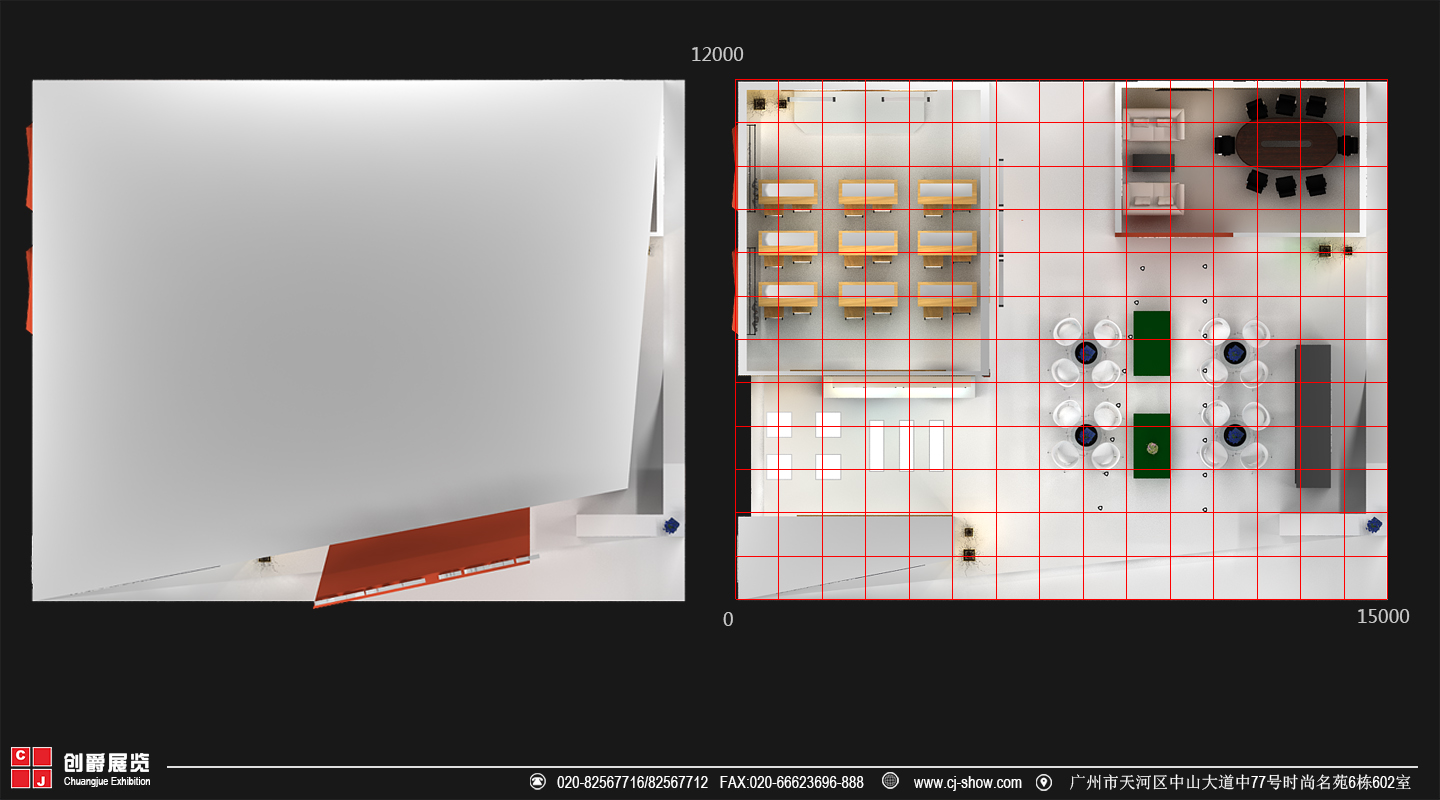This screenshot has width=1440, height=800.
Task: Click the 0 origin label under floor plan
Action: tap(728, 620)
